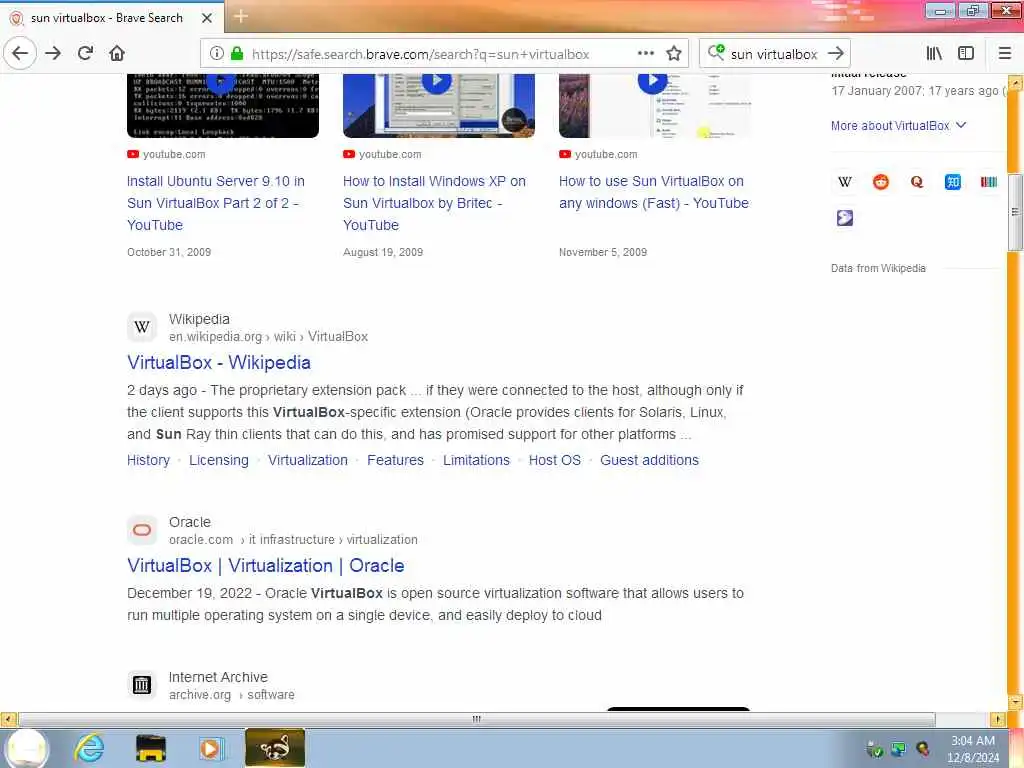Open How to Install Windows XP link
The height and width of the screenshot is (768, 1024).
pos(434,203)
